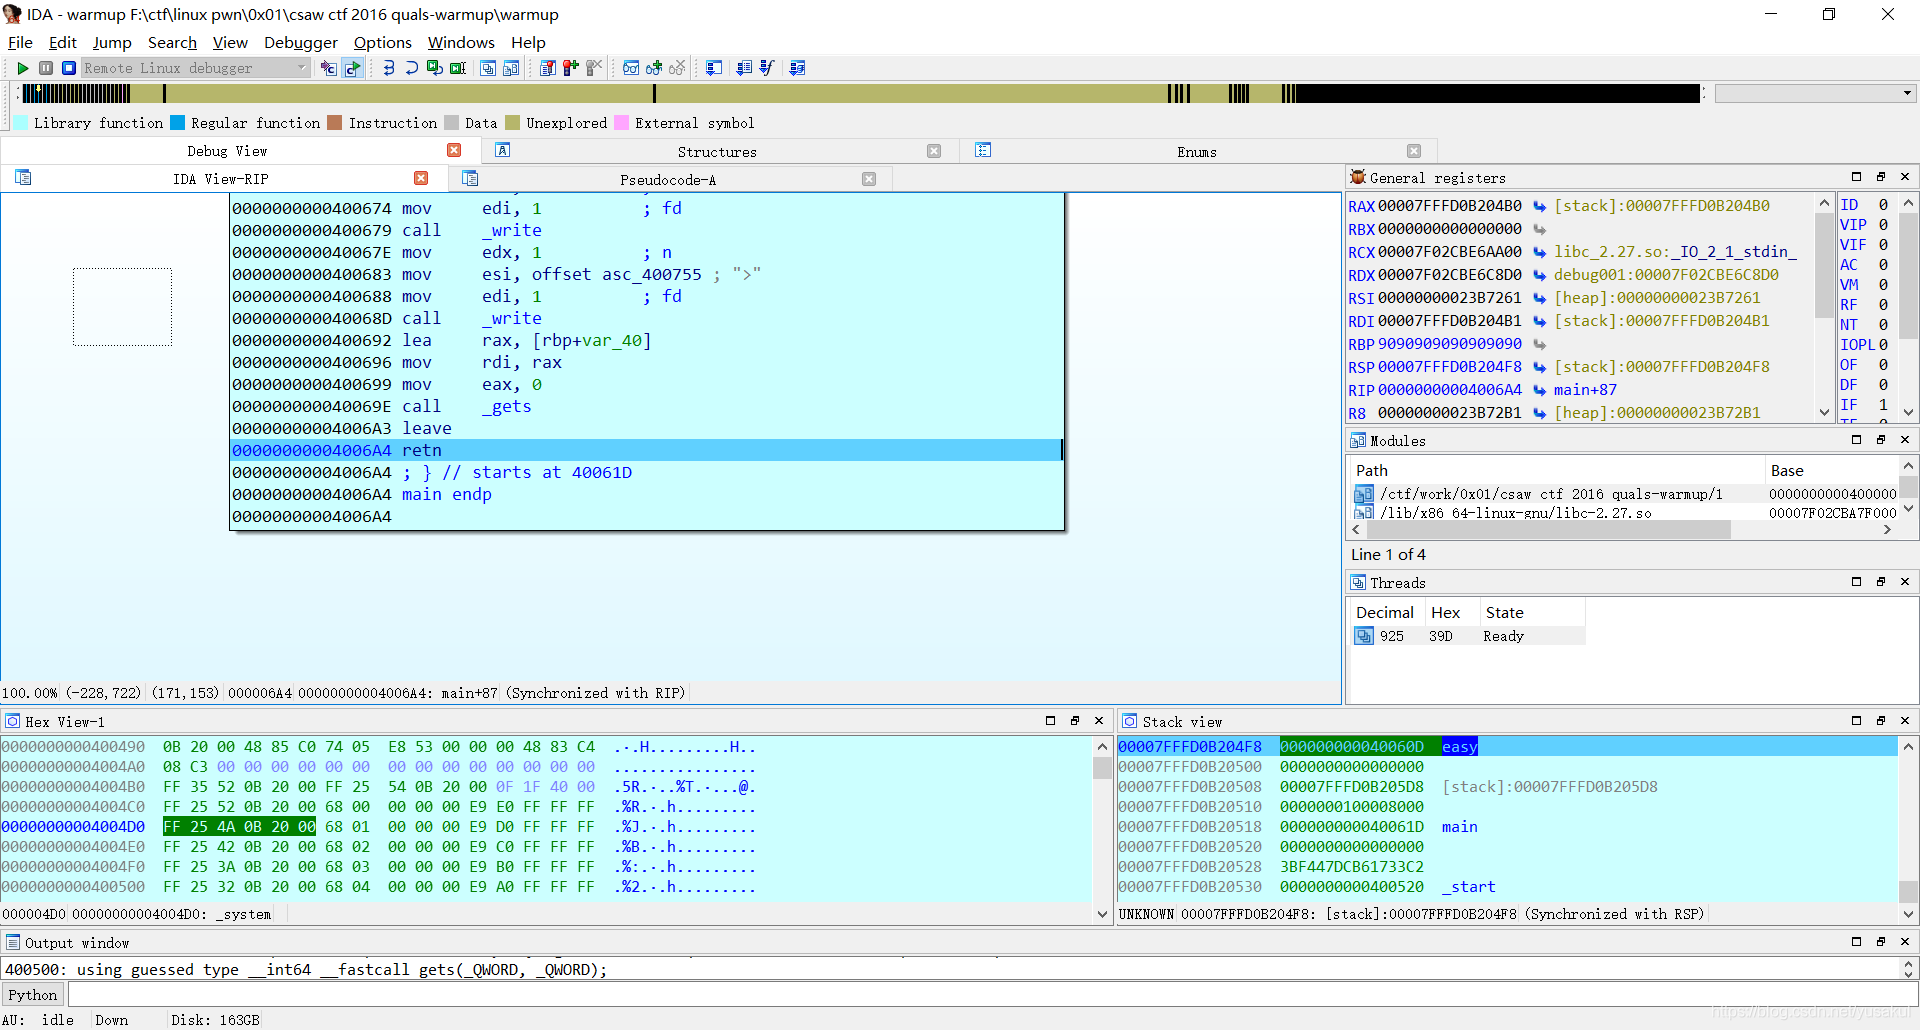Open the Windows menu
Image resolution: width=1920 pixels, height=1030 pixels.
pyautogui.click(x=461, y=42)
